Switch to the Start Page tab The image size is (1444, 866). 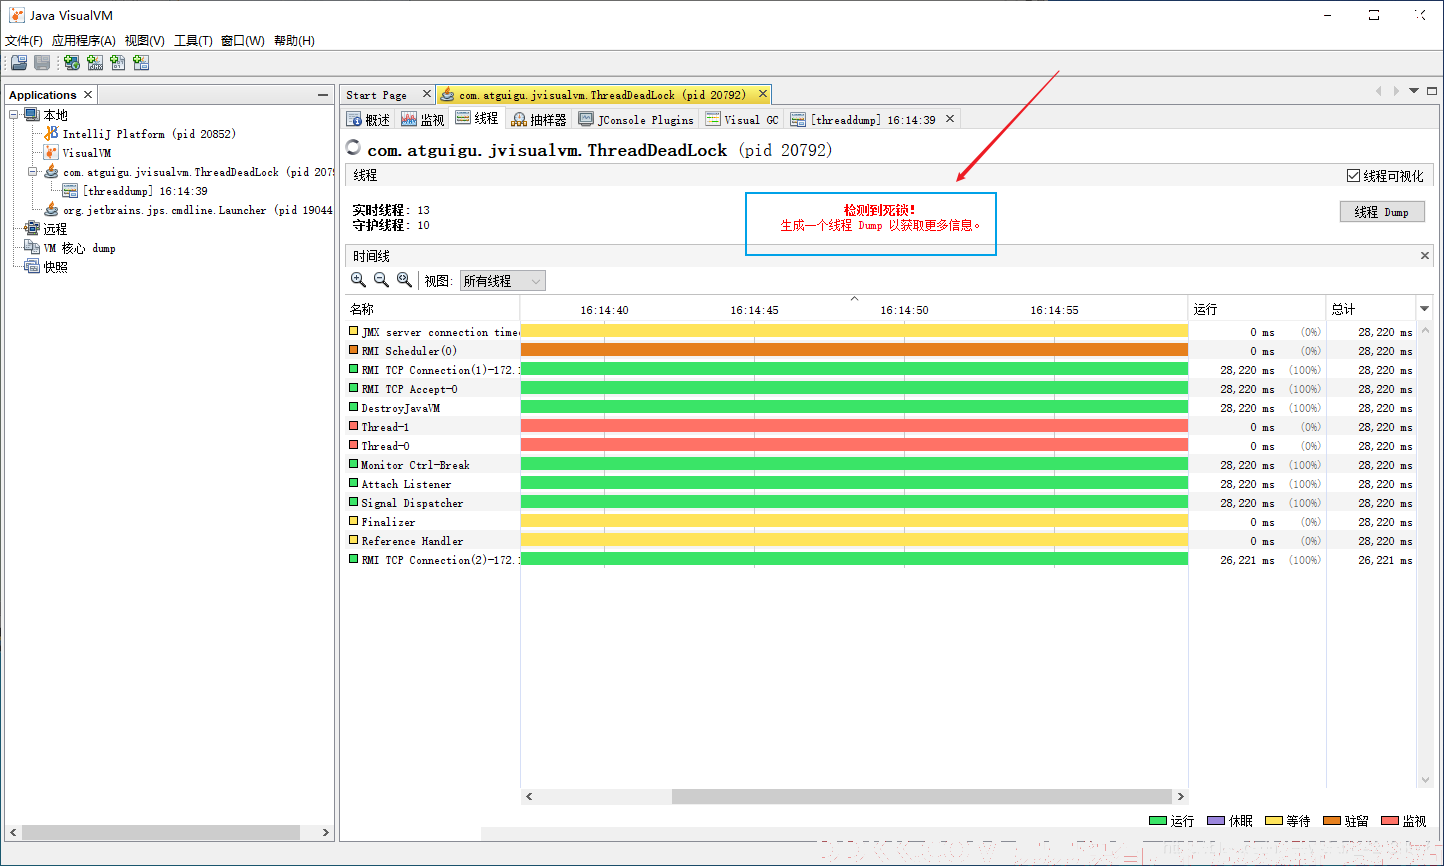click(x=377, y=95)
